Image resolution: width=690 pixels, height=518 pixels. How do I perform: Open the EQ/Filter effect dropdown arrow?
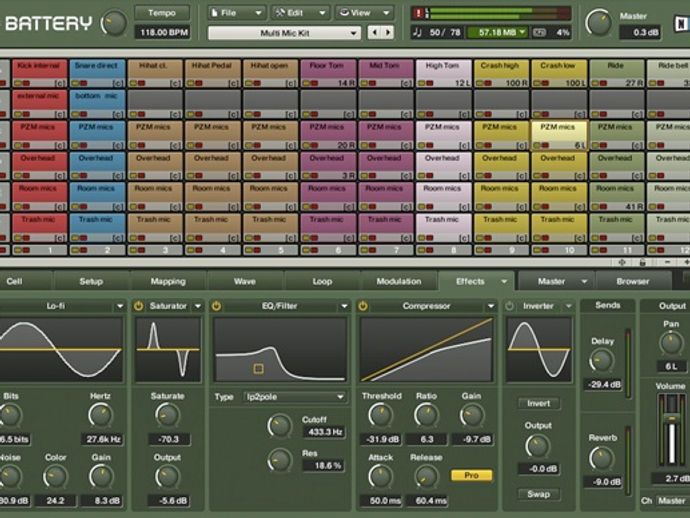[x=344, y=306]
